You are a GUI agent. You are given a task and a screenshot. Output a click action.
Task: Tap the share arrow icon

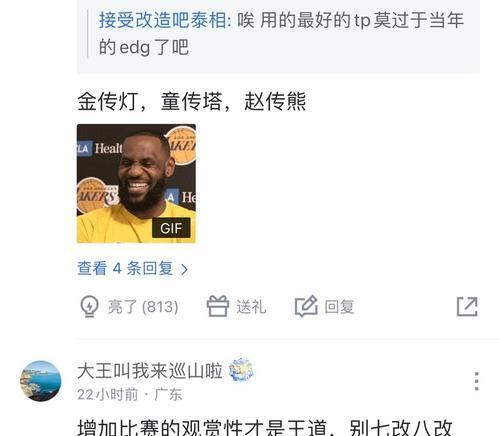pos(467,306)
